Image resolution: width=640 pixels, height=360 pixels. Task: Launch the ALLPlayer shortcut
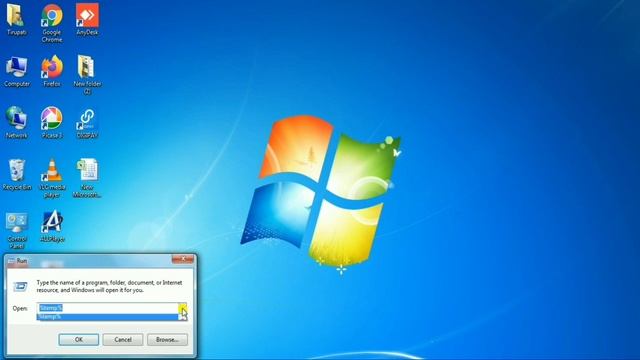52,227
